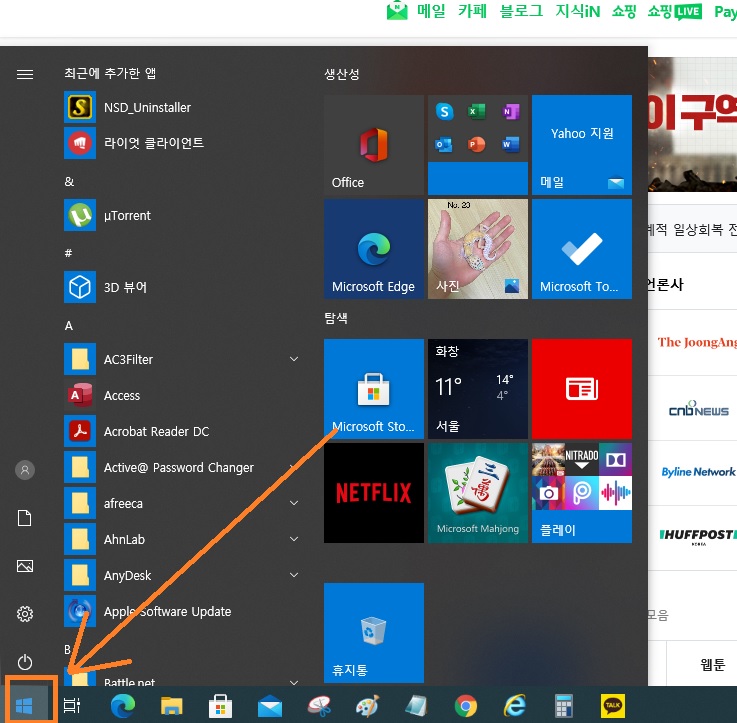The width and height of the screenshot is (737, 723).
Task: Open 쇼핑LIVE link in the Naver page
Action: [674, 11]
